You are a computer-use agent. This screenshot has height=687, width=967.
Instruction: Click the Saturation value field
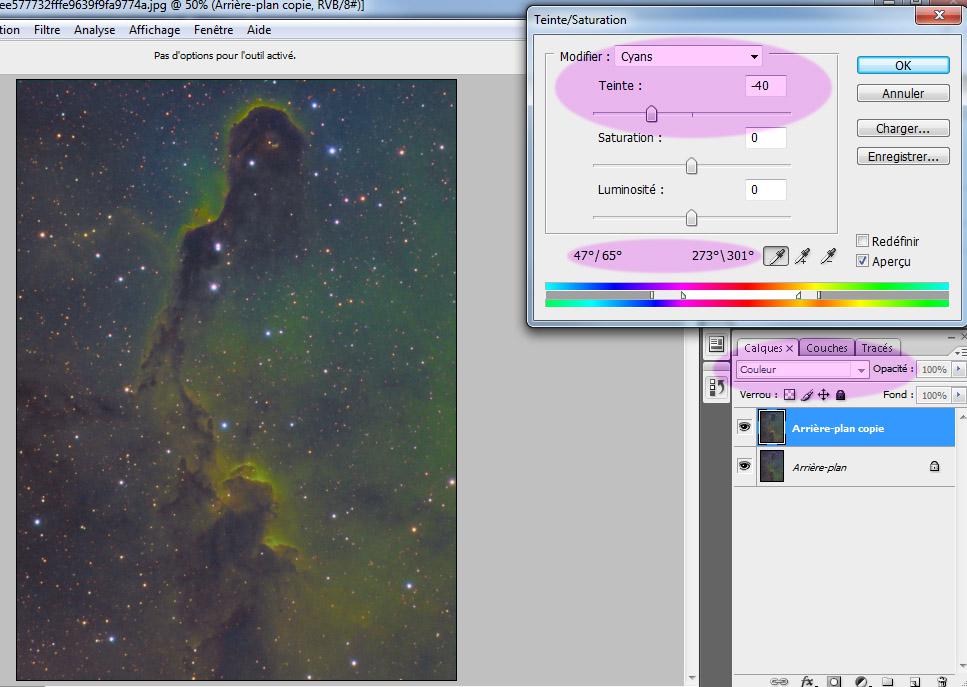pos(765,138)
